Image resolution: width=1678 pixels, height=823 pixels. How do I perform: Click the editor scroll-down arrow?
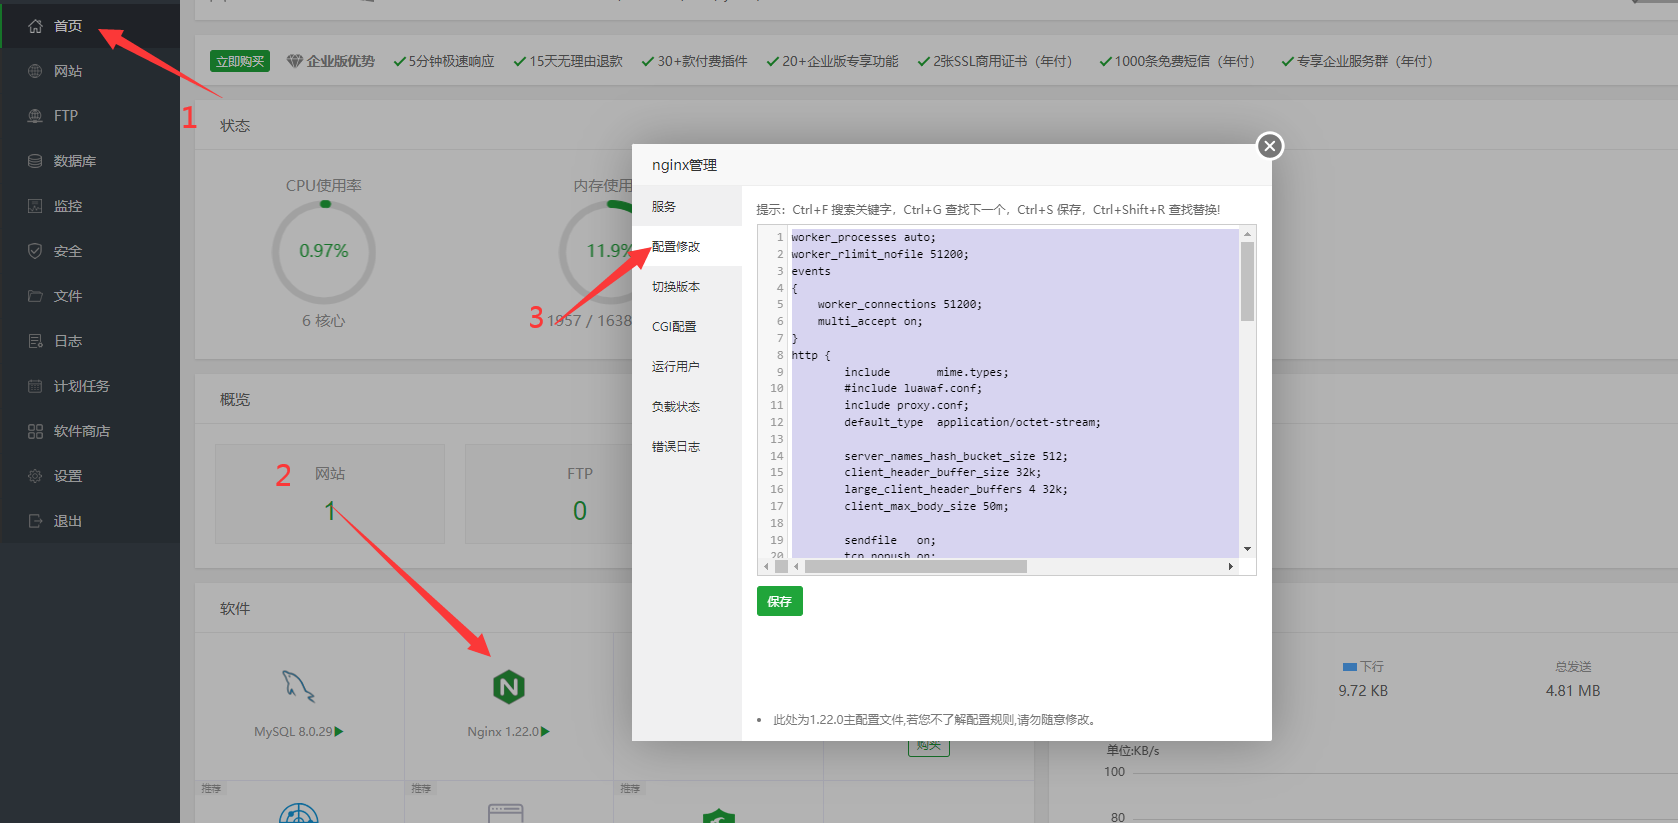[x=1247, y=549]
